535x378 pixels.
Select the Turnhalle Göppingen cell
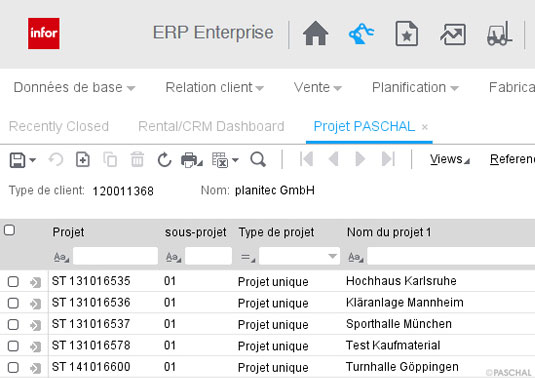(402, 367)
